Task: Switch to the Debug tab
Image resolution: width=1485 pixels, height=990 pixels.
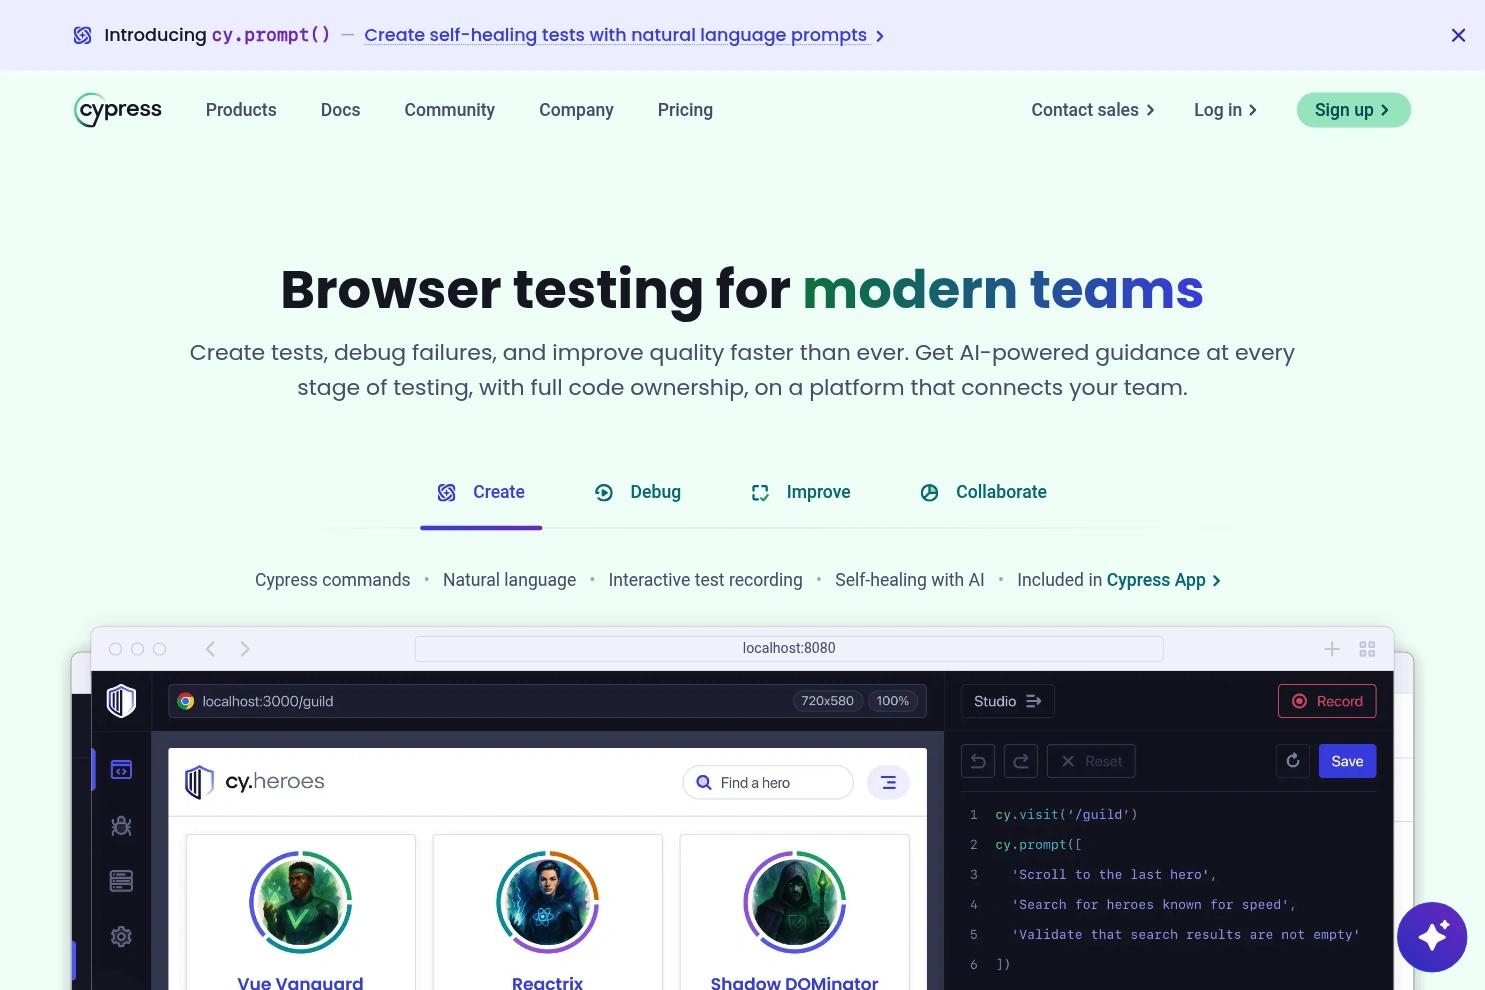Action: click(638, 492)
